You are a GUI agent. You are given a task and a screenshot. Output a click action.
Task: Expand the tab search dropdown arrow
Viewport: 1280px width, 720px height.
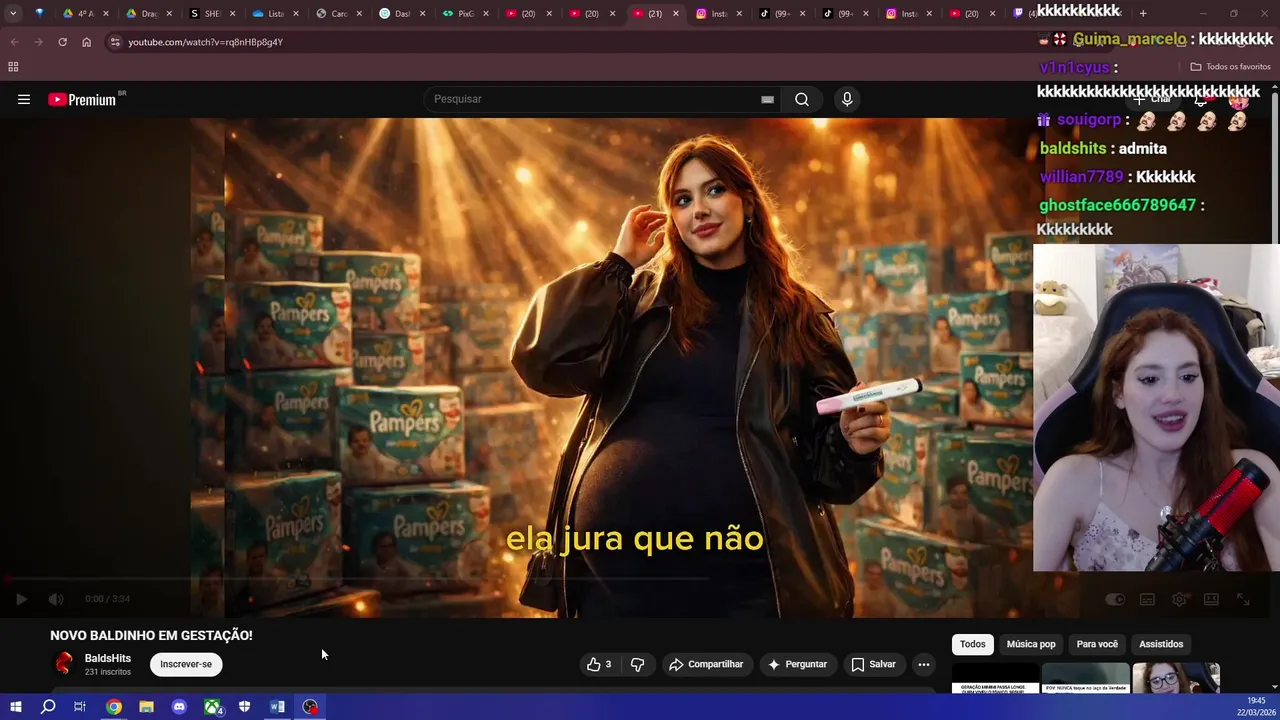pos(13,13)
